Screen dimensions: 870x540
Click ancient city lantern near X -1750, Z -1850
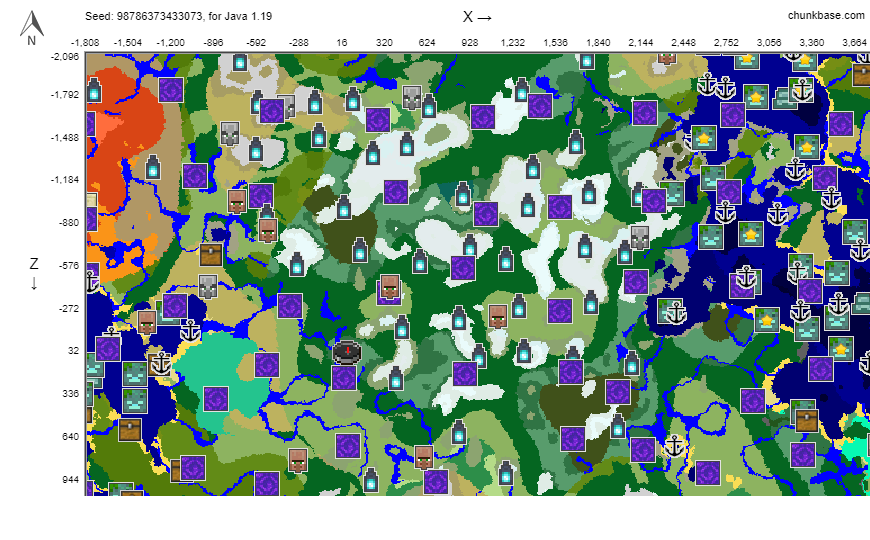[94, 90]
